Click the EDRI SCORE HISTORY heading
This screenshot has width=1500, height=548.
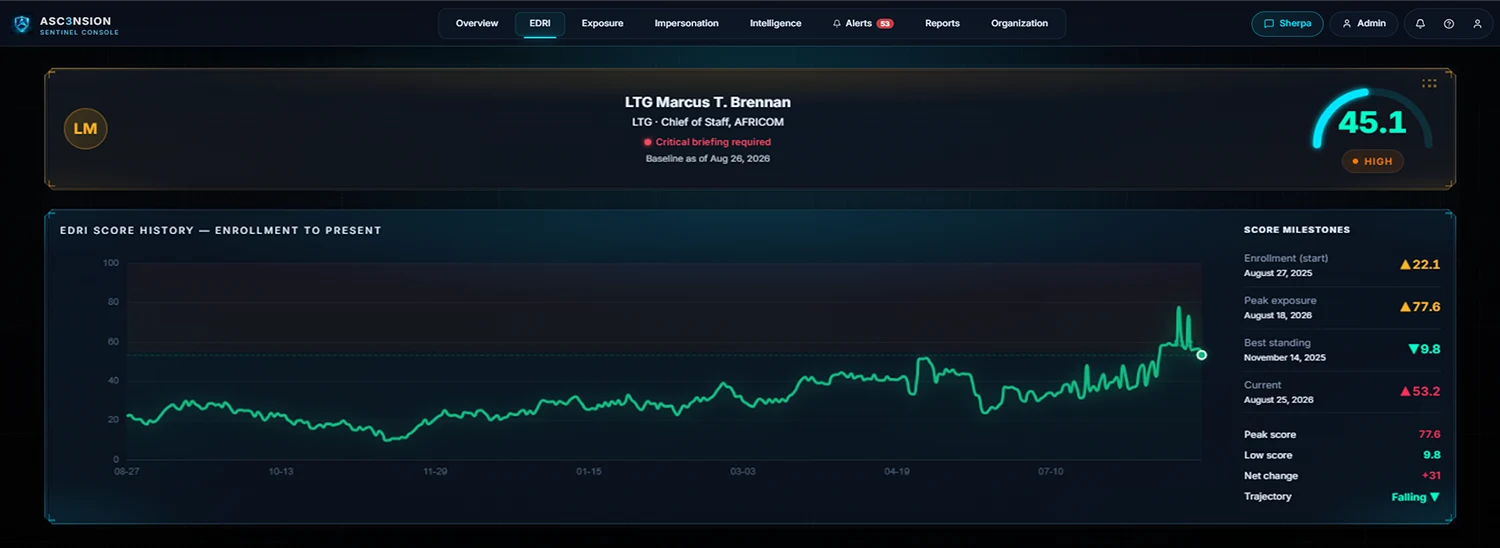[x=220, y=230]
